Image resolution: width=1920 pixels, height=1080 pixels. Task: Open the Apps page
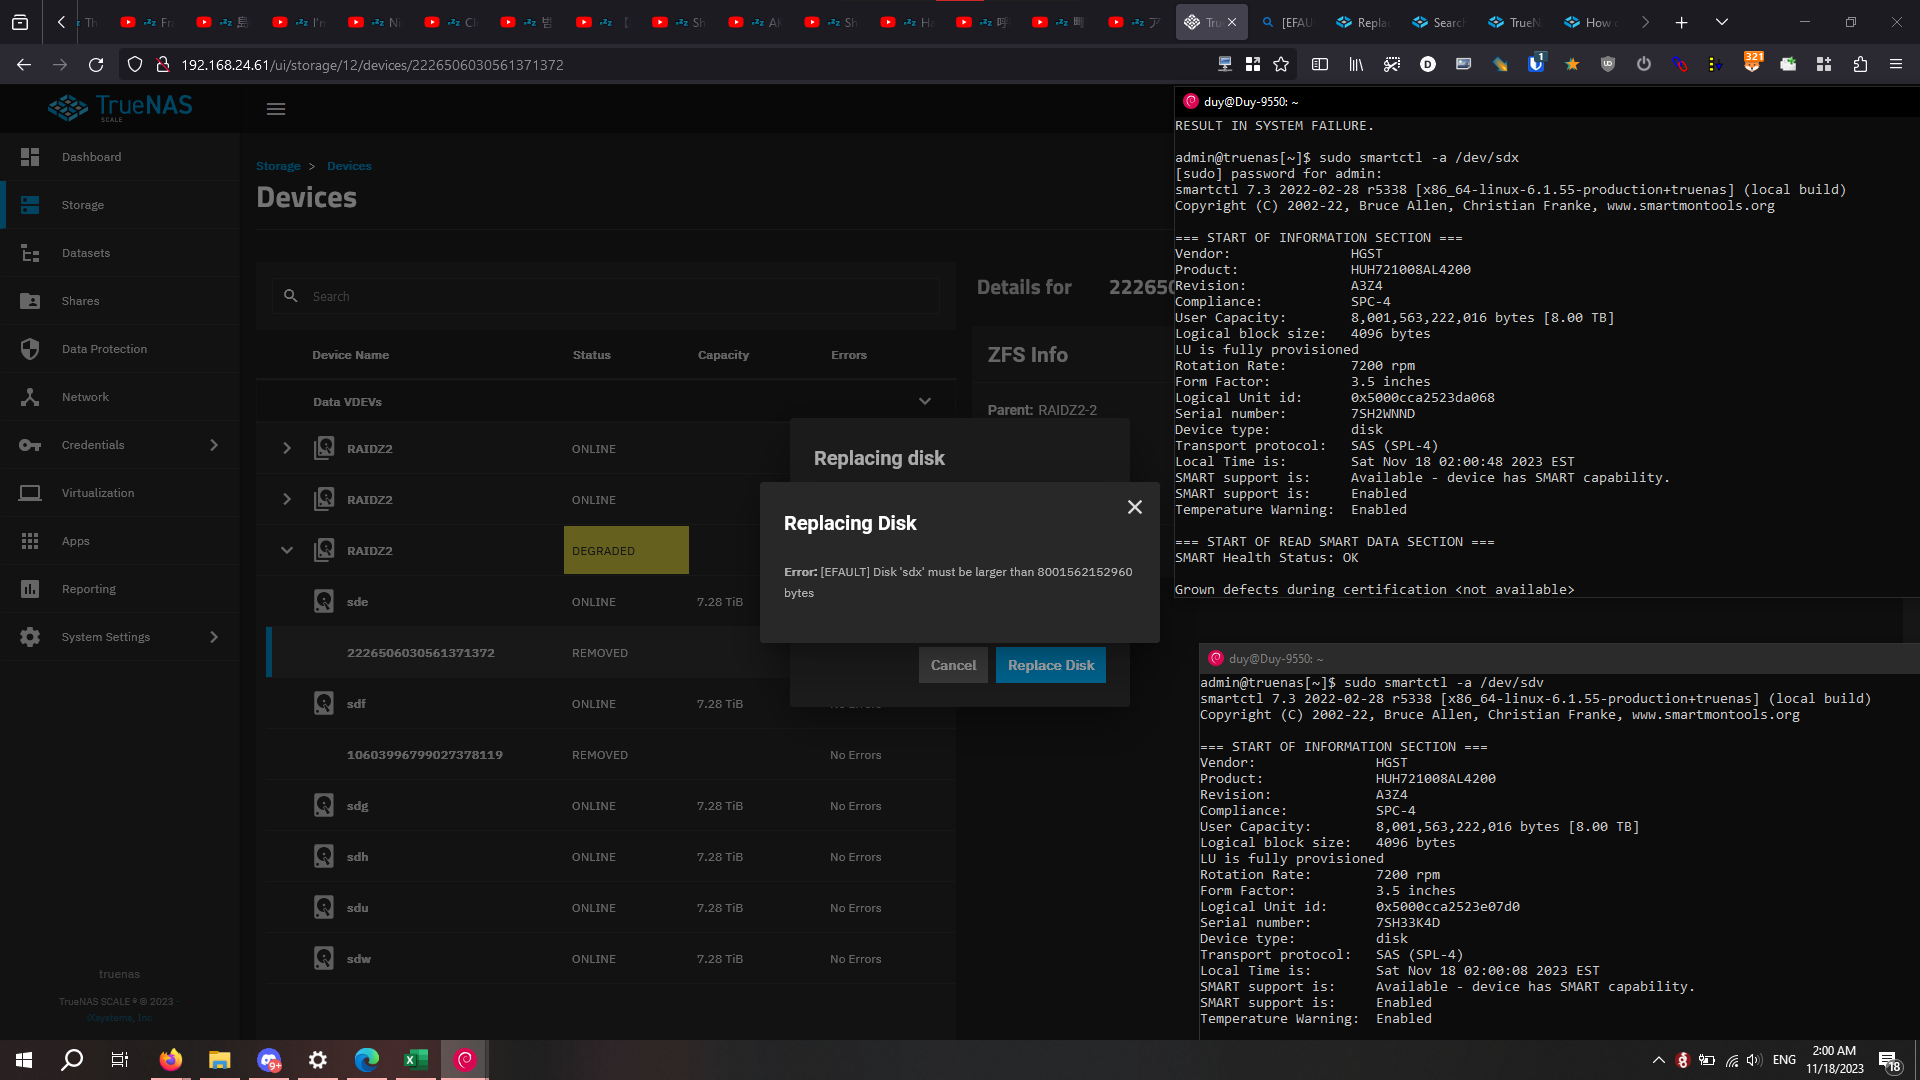120,541
